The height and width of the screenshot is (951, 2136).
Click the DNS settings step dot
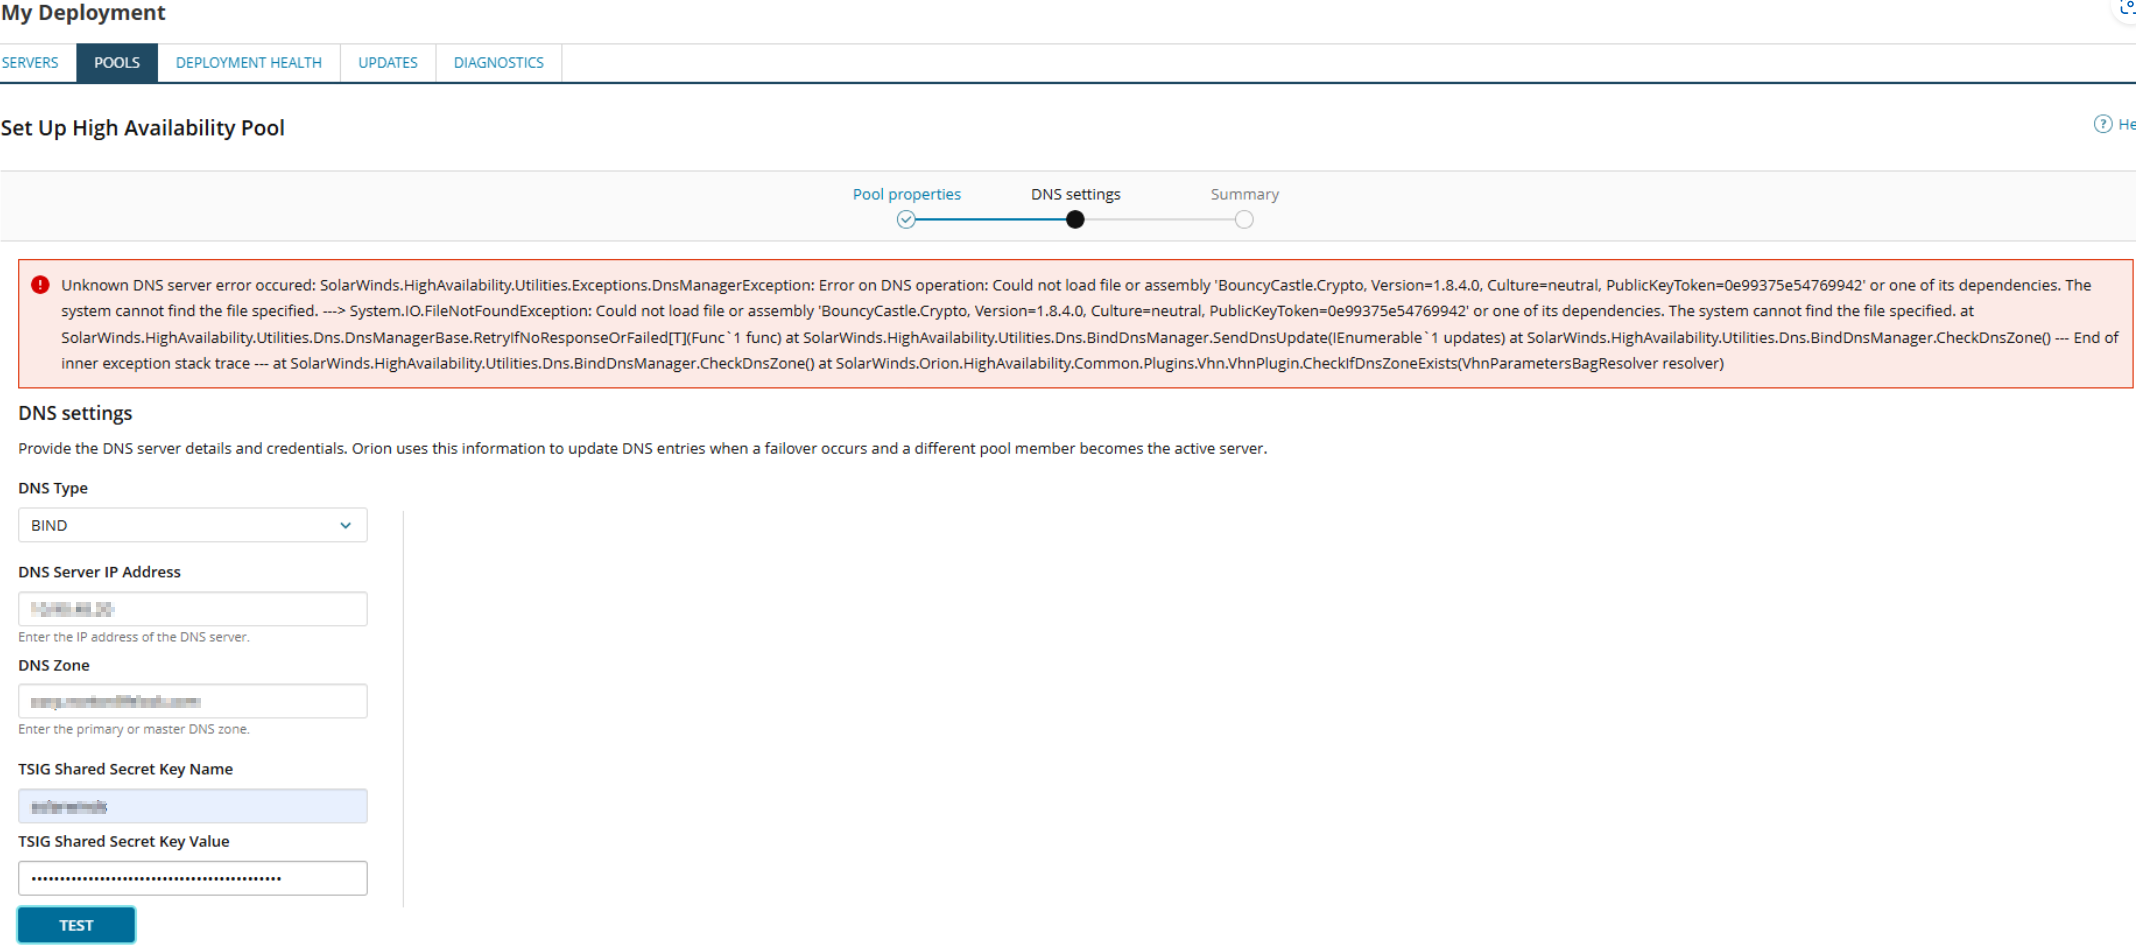[x=1075, y=220]
